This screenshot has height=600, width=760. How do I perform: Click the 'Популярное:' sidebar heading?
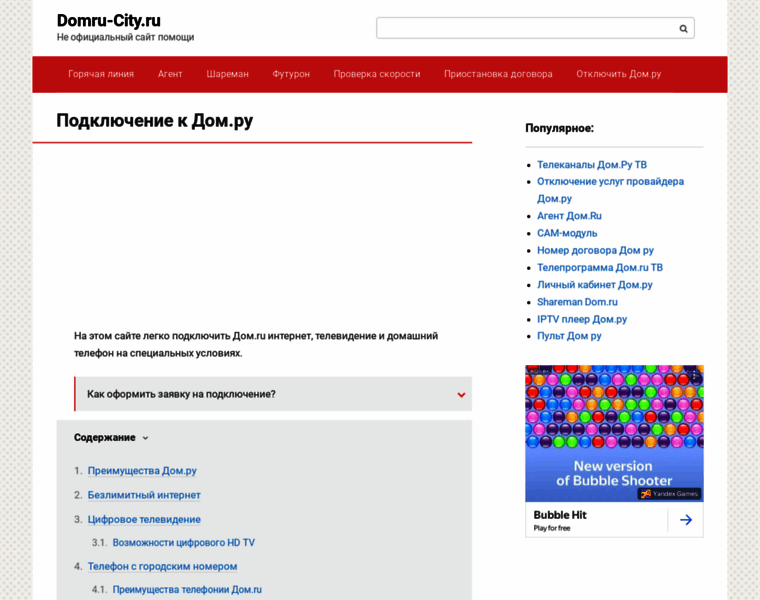pyautogui.click(x=559, y=128)
